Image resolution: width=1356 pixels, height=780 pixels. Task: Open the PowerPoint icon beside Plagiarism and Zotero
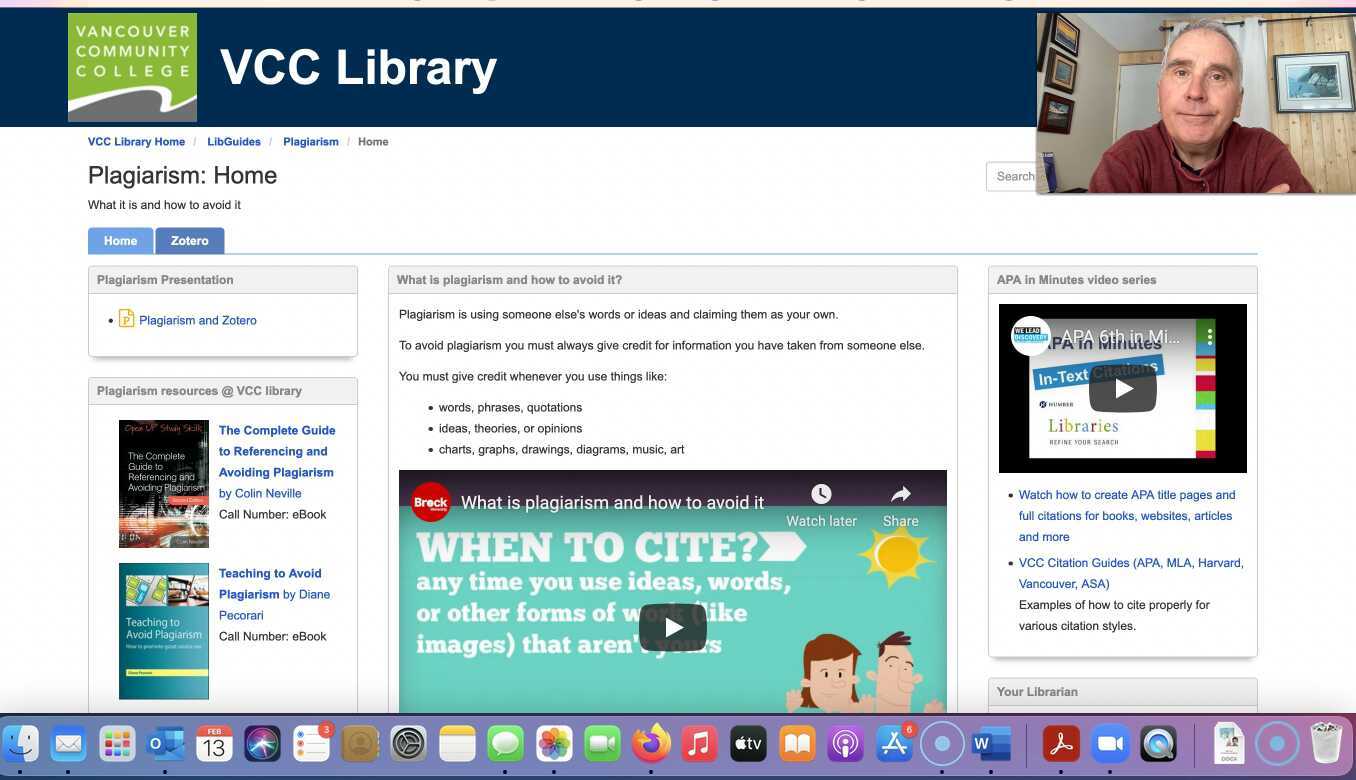[x=126, y=318]
